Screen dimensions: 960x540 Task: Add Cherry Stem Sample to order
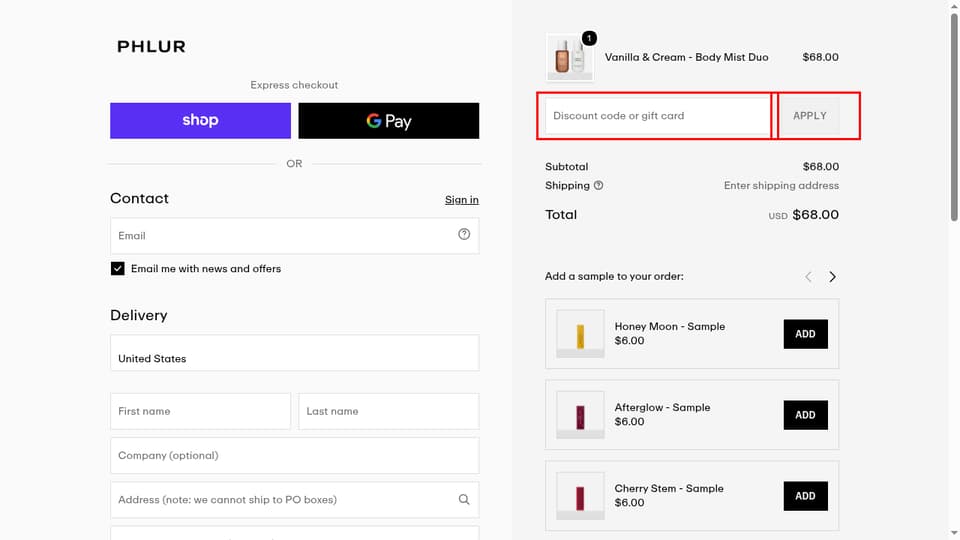pos(805,496)
